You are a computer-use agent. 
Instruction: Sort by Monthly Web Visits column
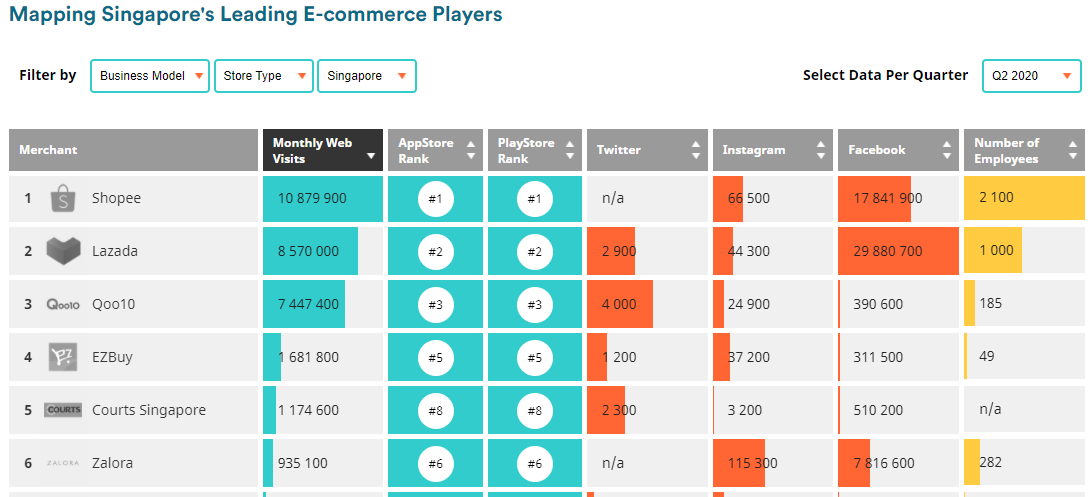[322, 150]
